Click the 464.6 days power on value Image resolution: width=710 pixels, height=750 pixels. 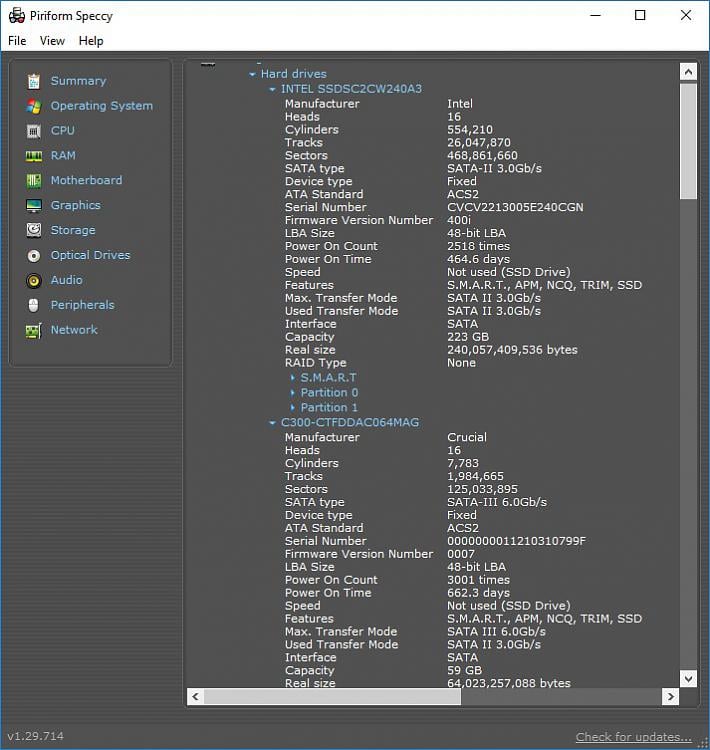pyautogui.click(x=478, y=259)
